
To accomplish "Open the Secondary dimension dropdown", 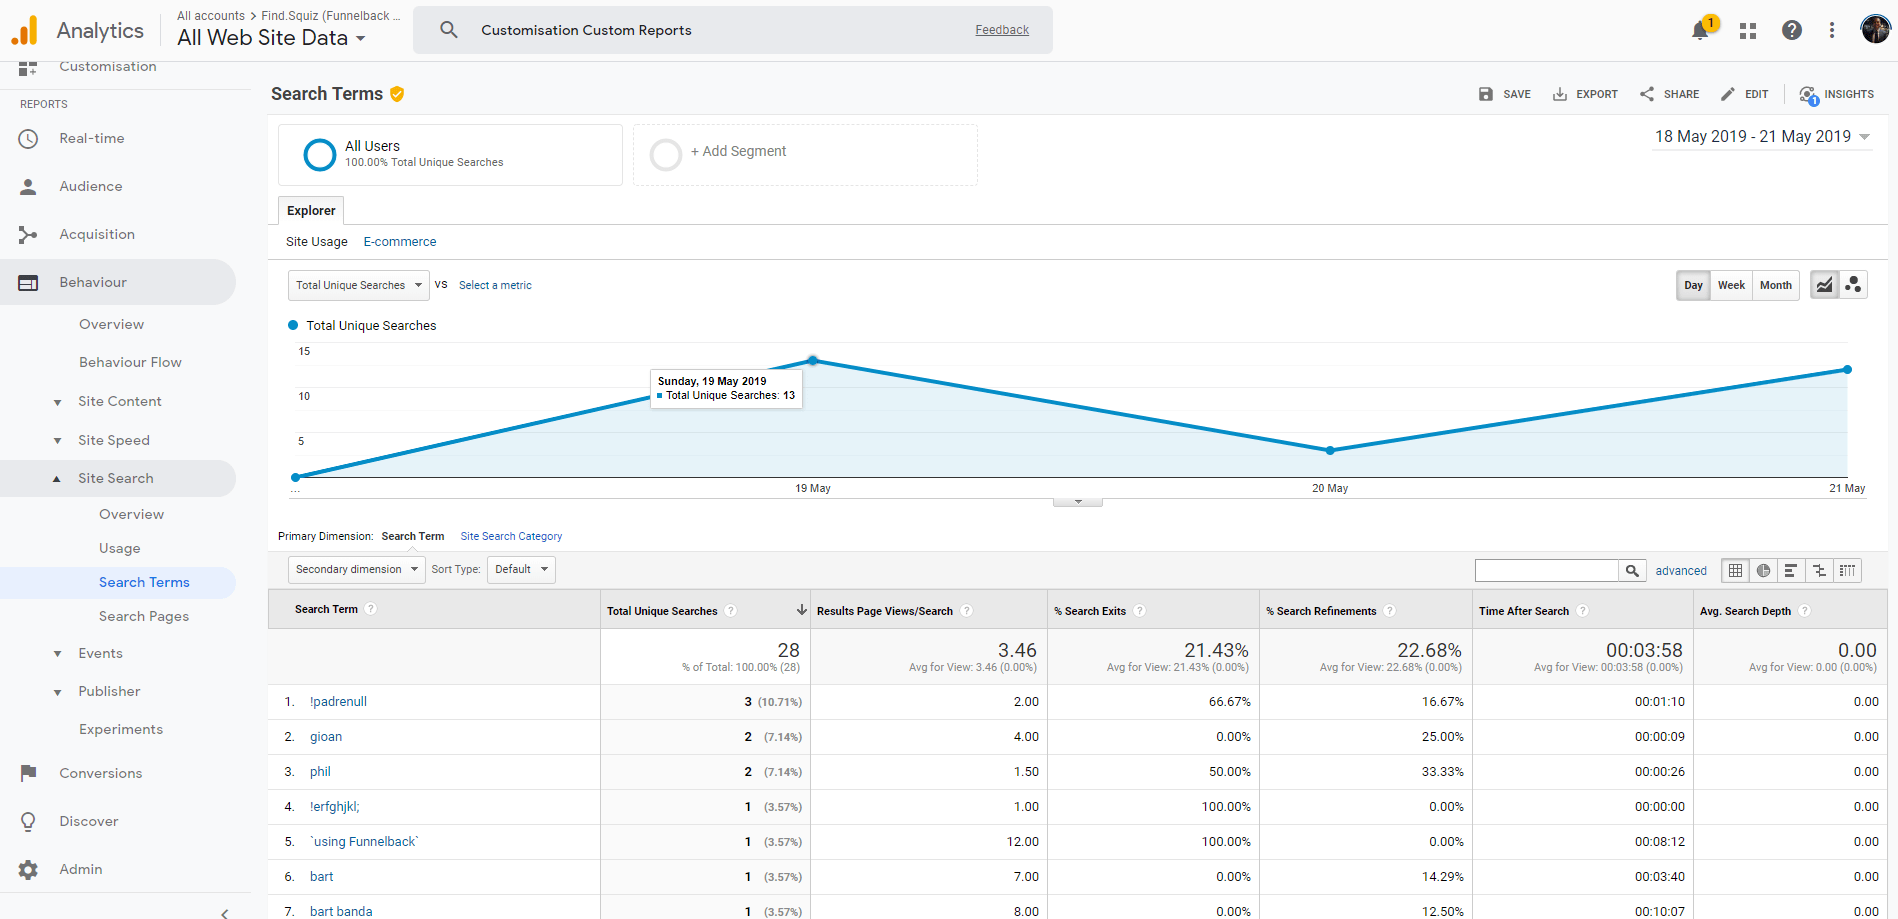I will [355, 569].
